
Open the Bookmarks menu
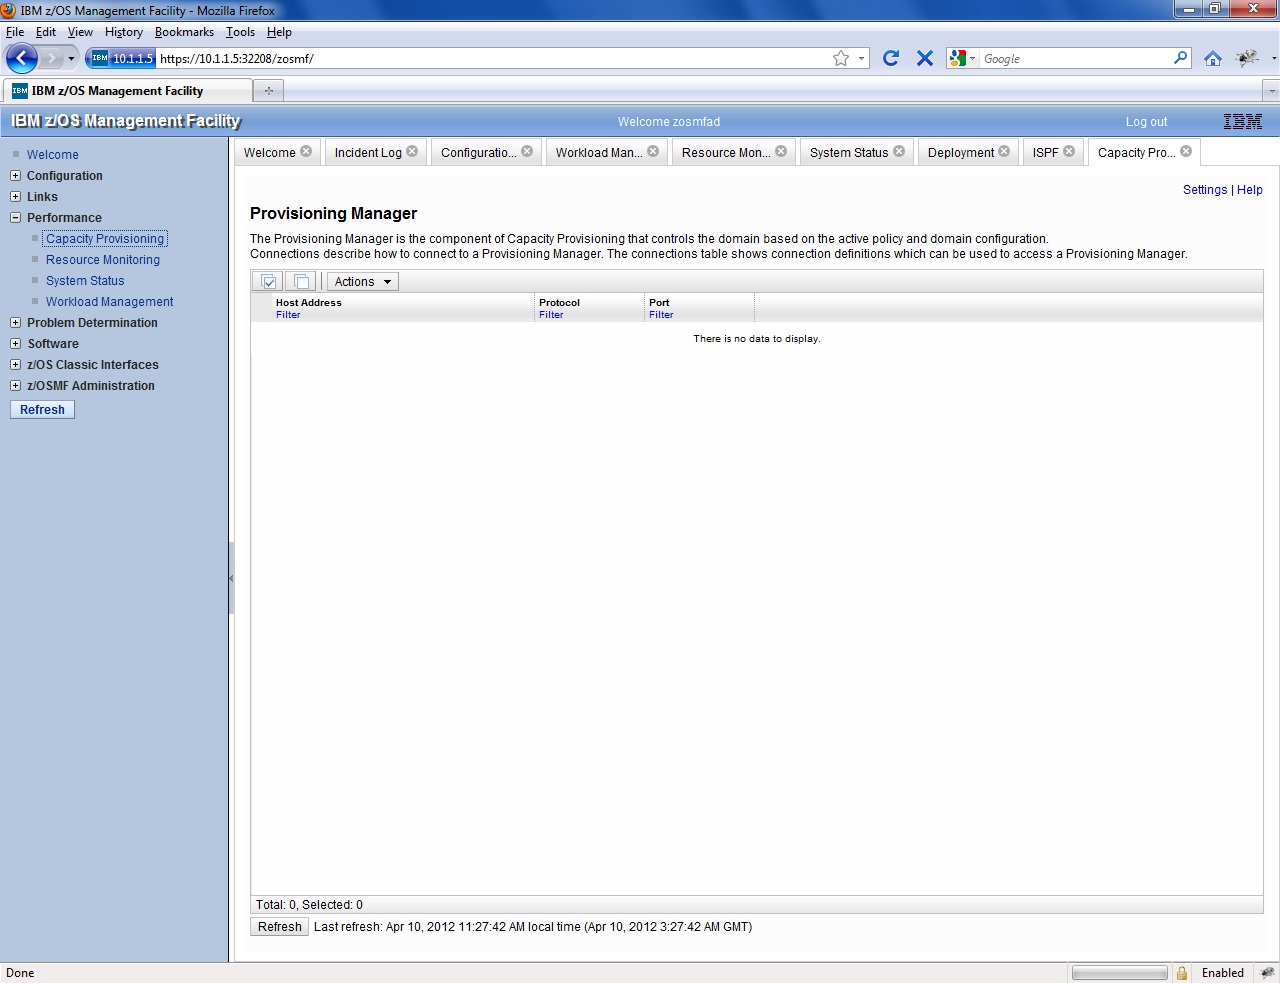[184, 32]
